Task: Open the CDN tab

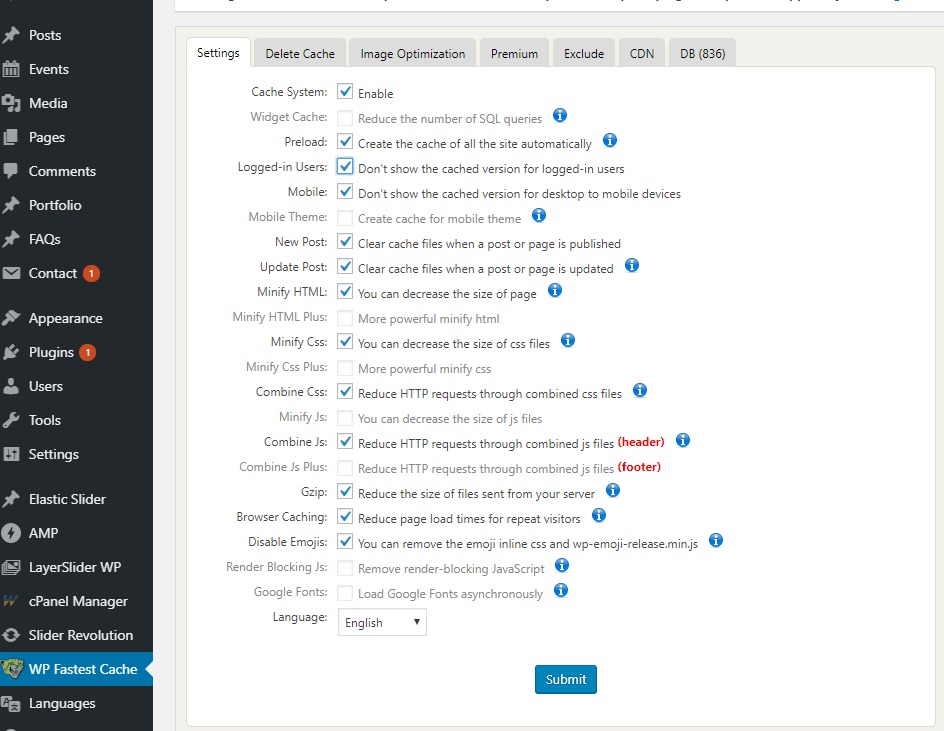Action: (x=642, y=53)
